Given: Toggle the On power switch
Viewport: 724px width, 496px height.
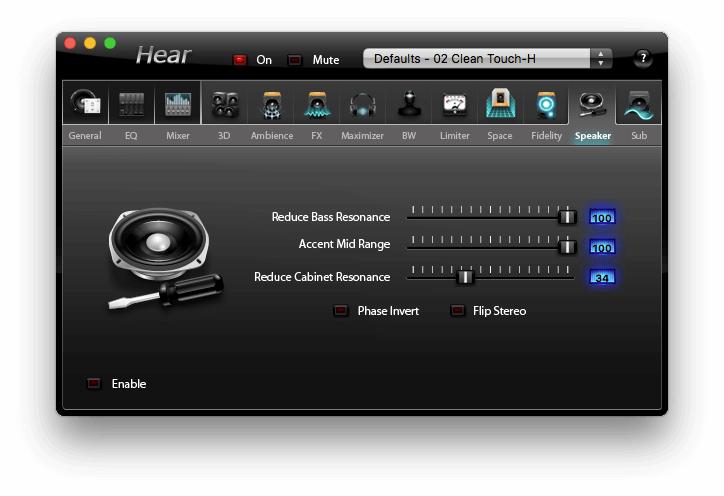Looking at the screenshot, I should (x=240, y=60).
